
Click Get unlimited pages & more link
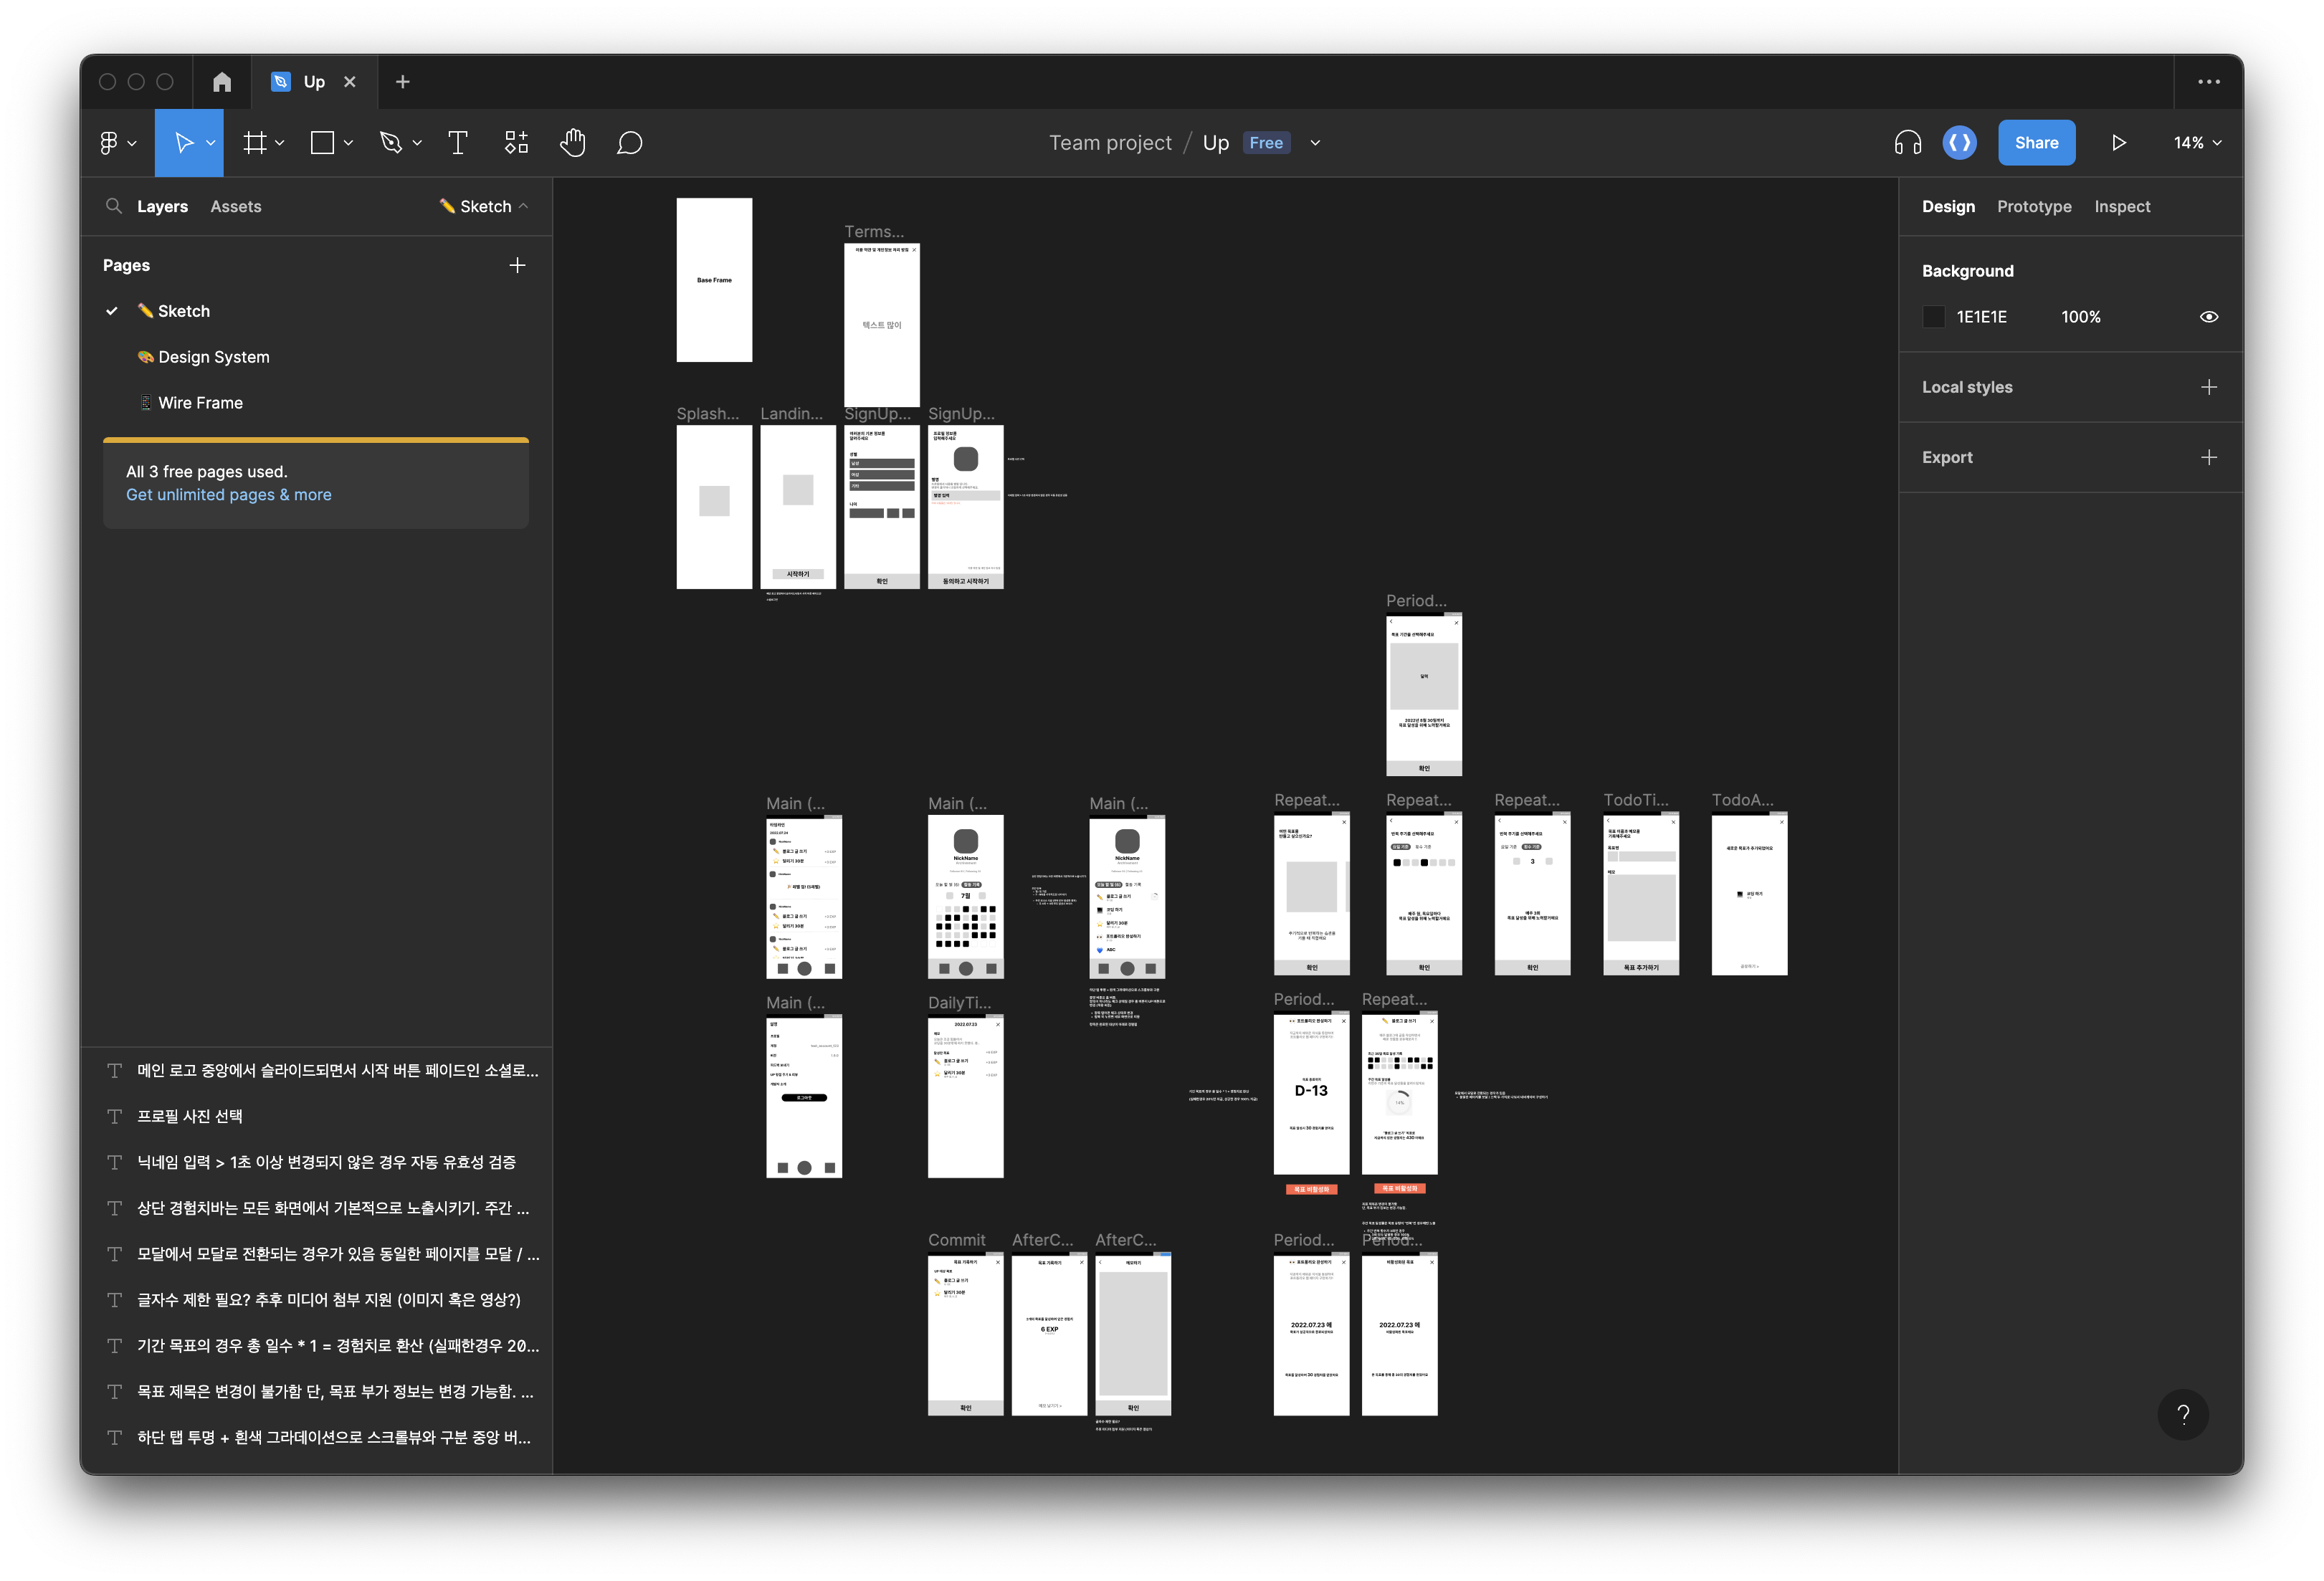pos(228,495)
